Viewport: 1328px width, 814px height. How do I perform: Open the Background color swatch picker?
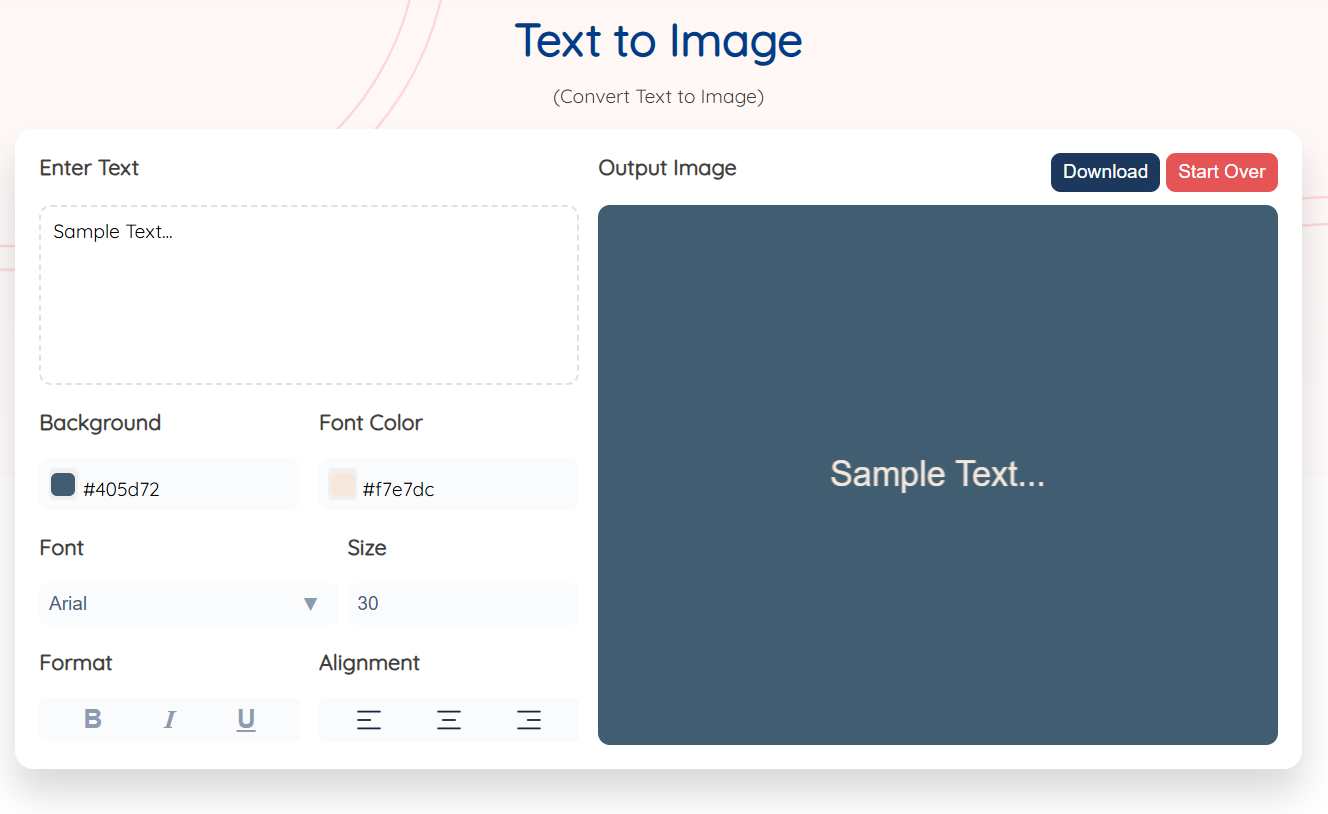click(63, 485)
